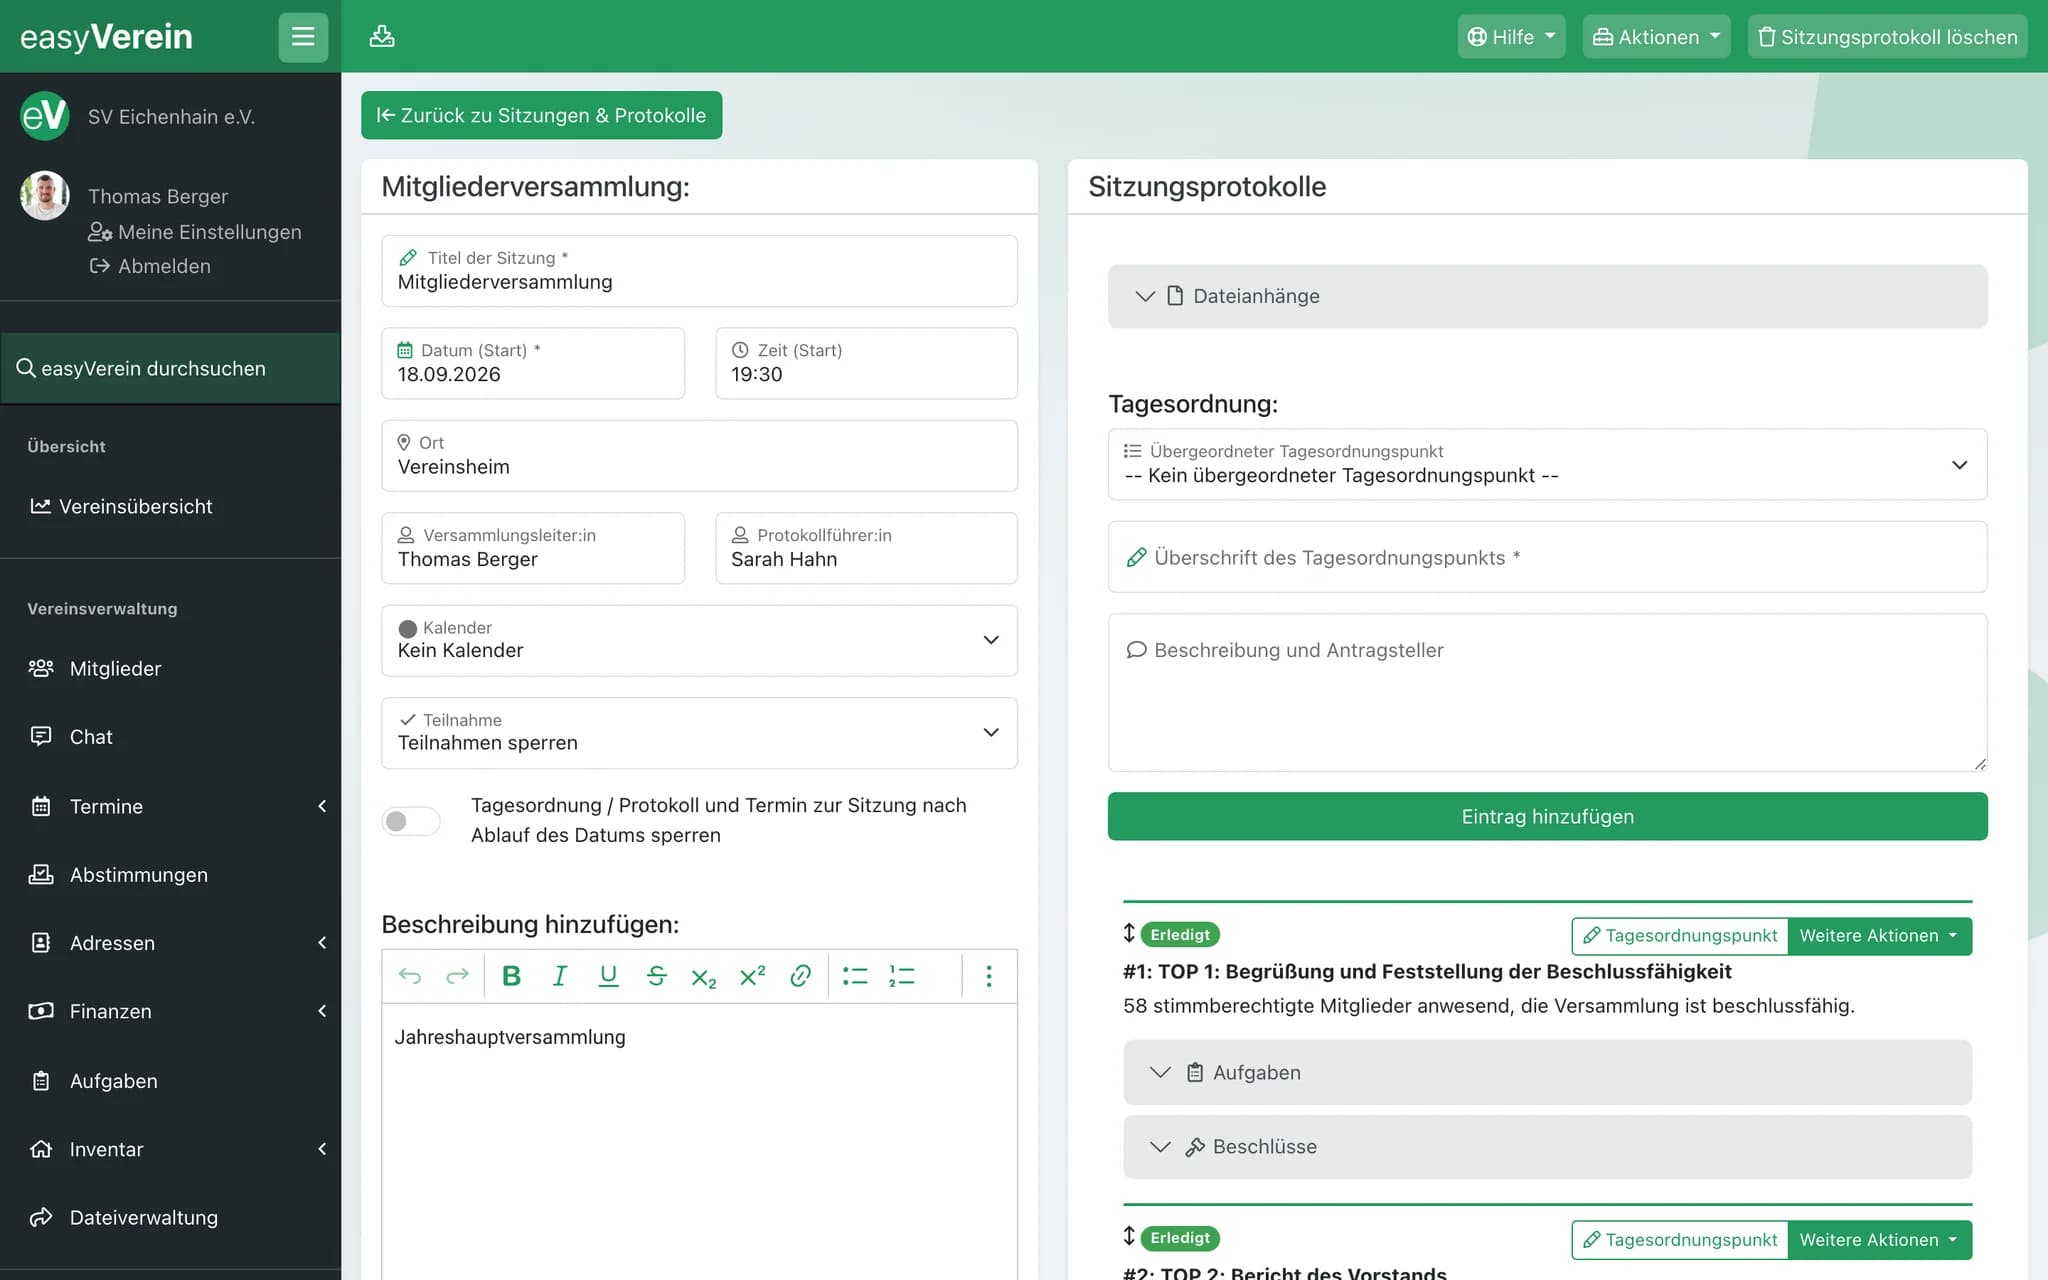Screen dimensions: 2048x1280
Task: Toggle the hamburger sidebar menu button
Action: pos(303,37)
